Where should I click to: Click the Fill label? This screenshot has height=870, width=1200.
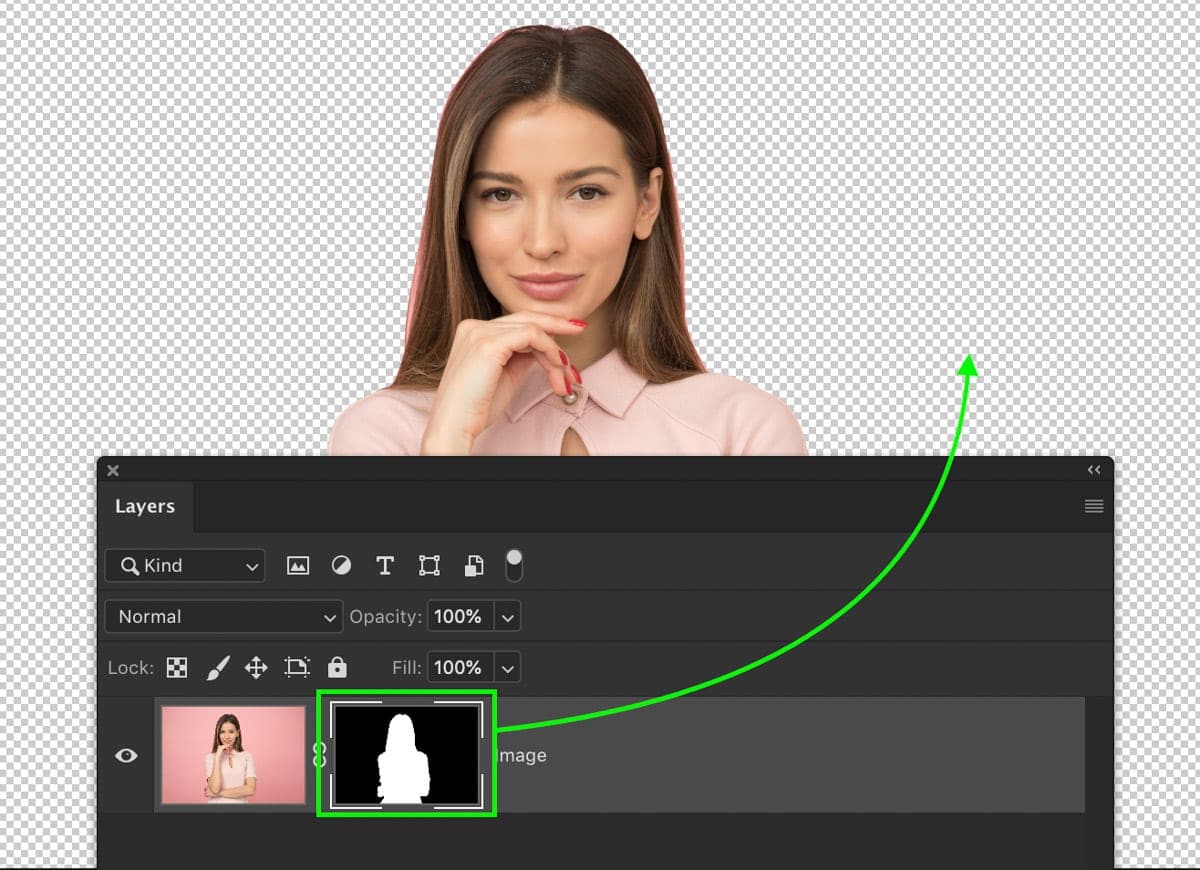click(406, 668)
